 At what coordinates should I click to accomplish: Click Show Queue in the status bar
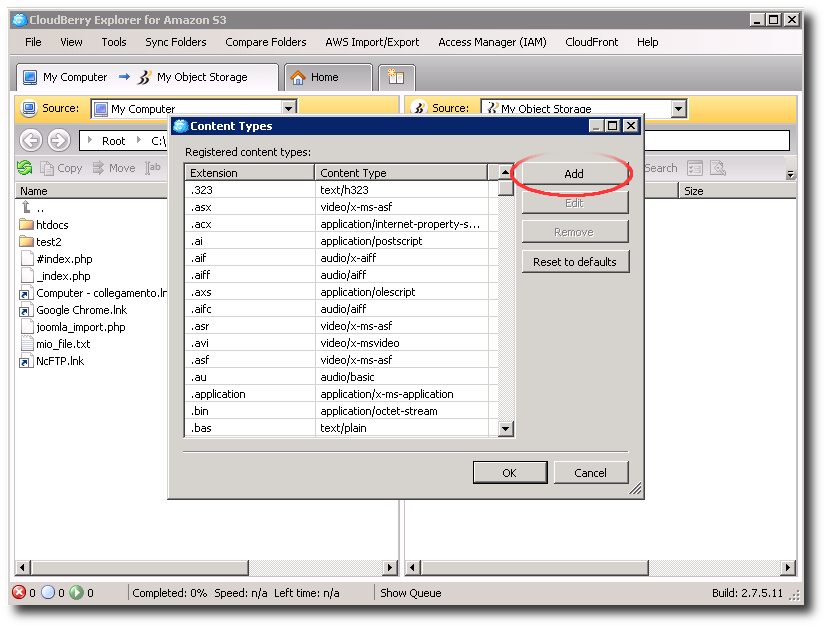pyautogui.click(x=411, y=593)
